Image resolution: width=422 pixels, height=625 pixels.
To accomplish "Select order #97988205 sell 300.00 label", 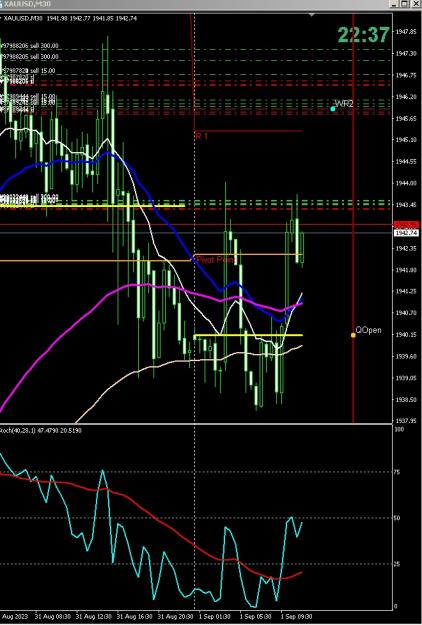I will click(x=30, y=57).
